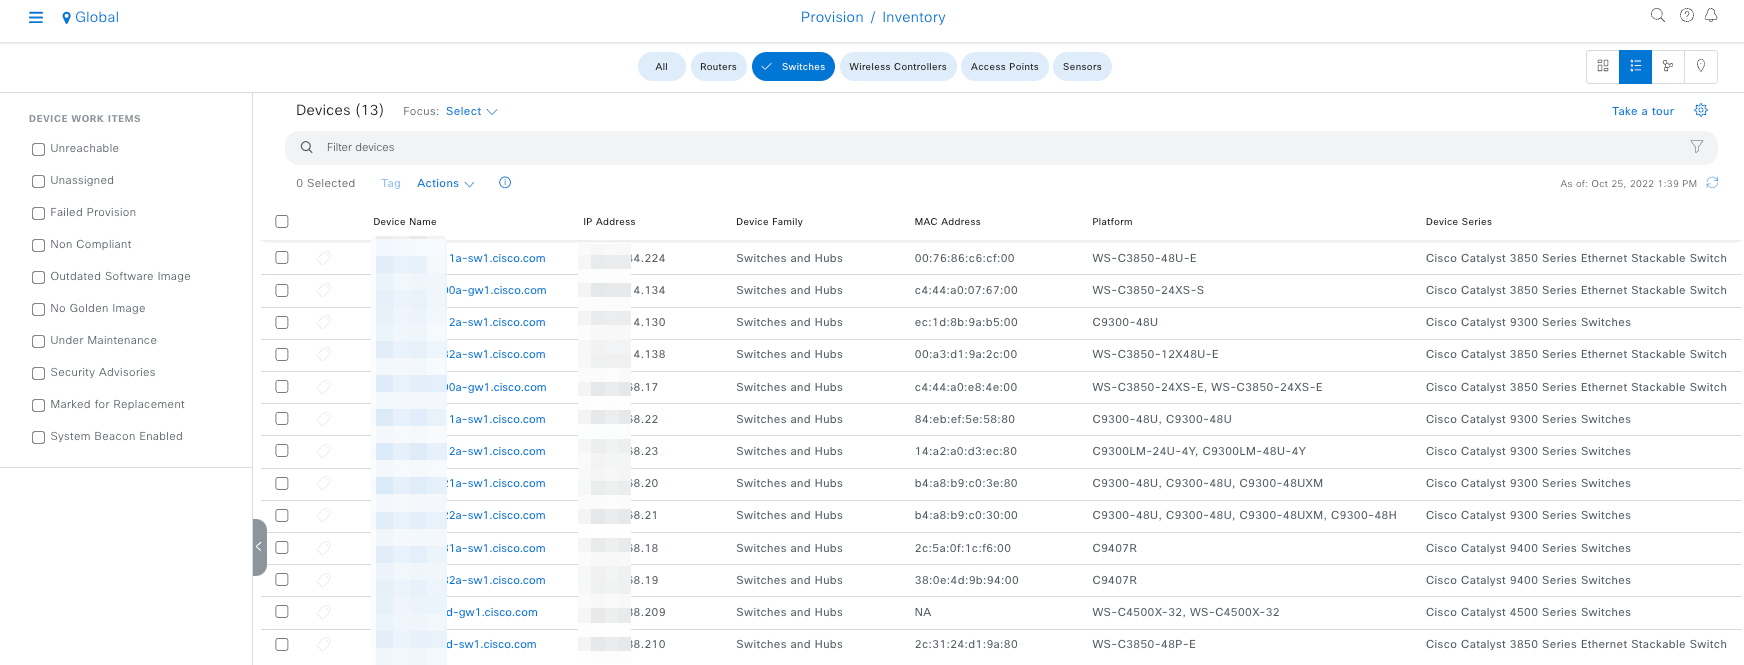Click tag icon for row 2c:31:24:d1:9a:80
The image size is (1744, 665).
tap(324, 644)
